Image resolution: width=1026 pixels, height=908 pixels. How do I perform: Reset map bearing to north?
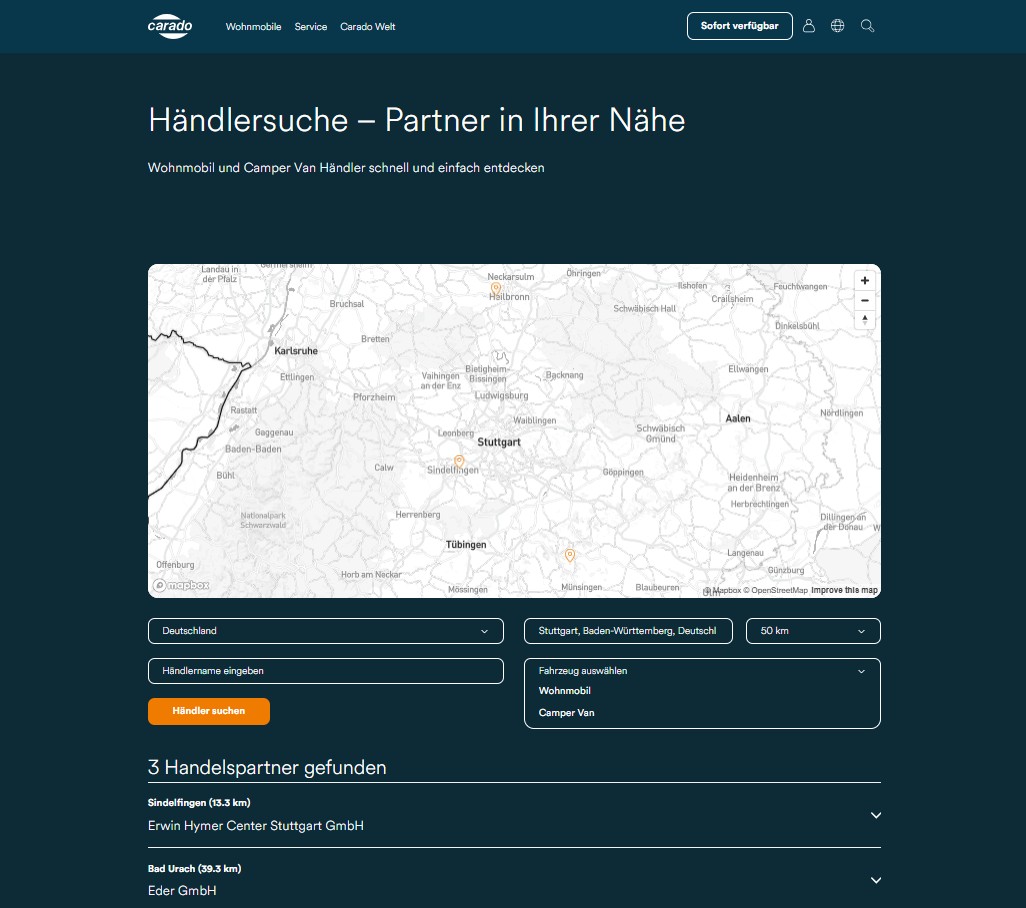pos(864,320)
